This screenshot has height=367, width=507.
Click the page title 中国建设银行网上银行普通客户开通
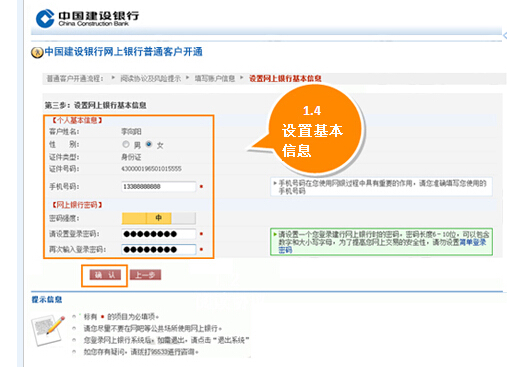(x=123, y=52)
